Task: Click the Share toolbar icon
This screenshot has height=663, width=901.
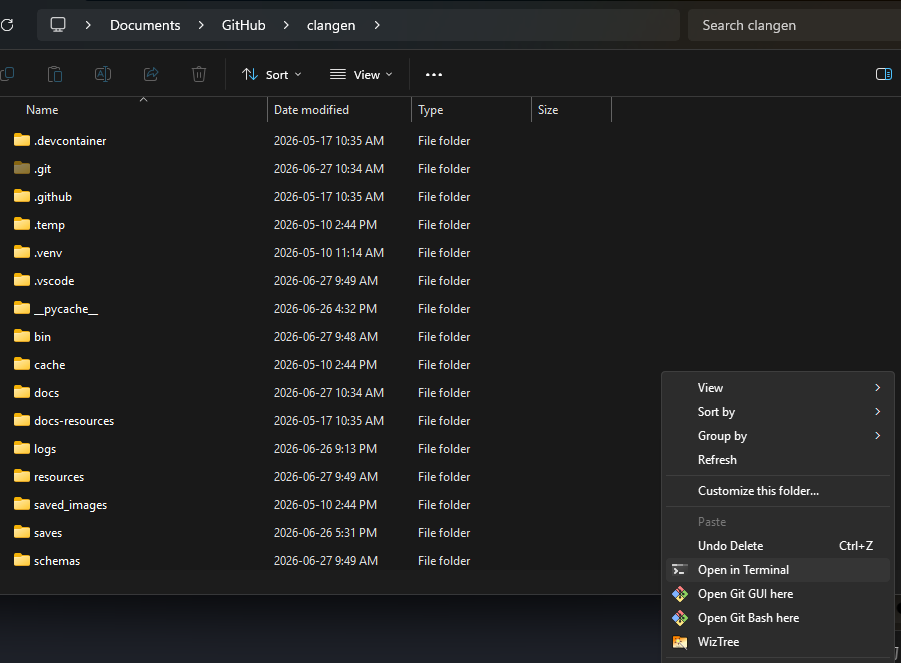Action: pyautogui.click(x=151, y=74)
